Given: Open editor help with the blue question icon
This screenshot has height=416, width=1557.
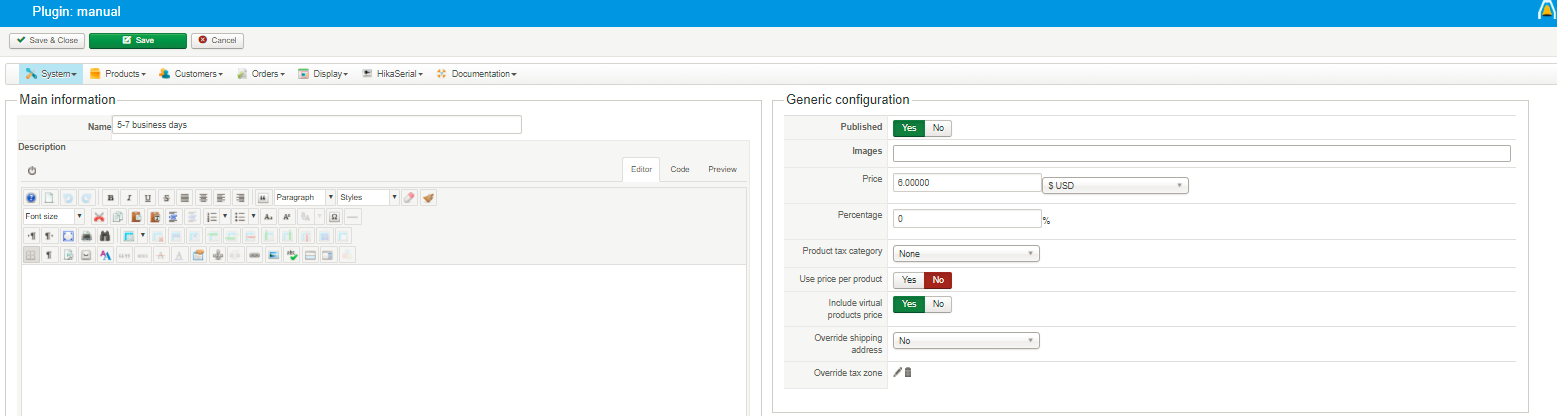Looking at the screenshot, I should [x=31, y=198].
